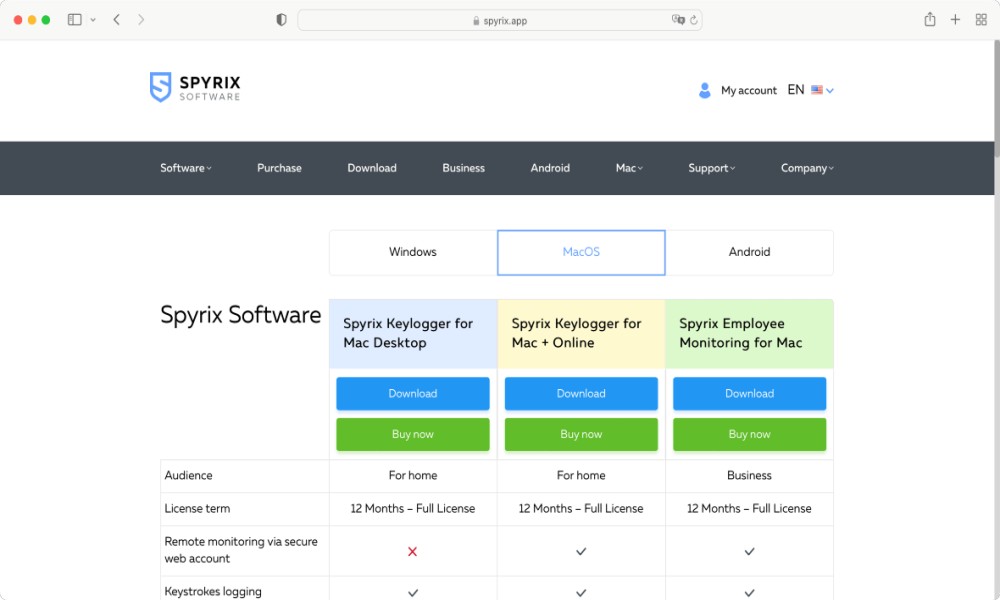Open the Safari sidebar toggle icon
Screen dimensions: 1000x600
(75, 20)
